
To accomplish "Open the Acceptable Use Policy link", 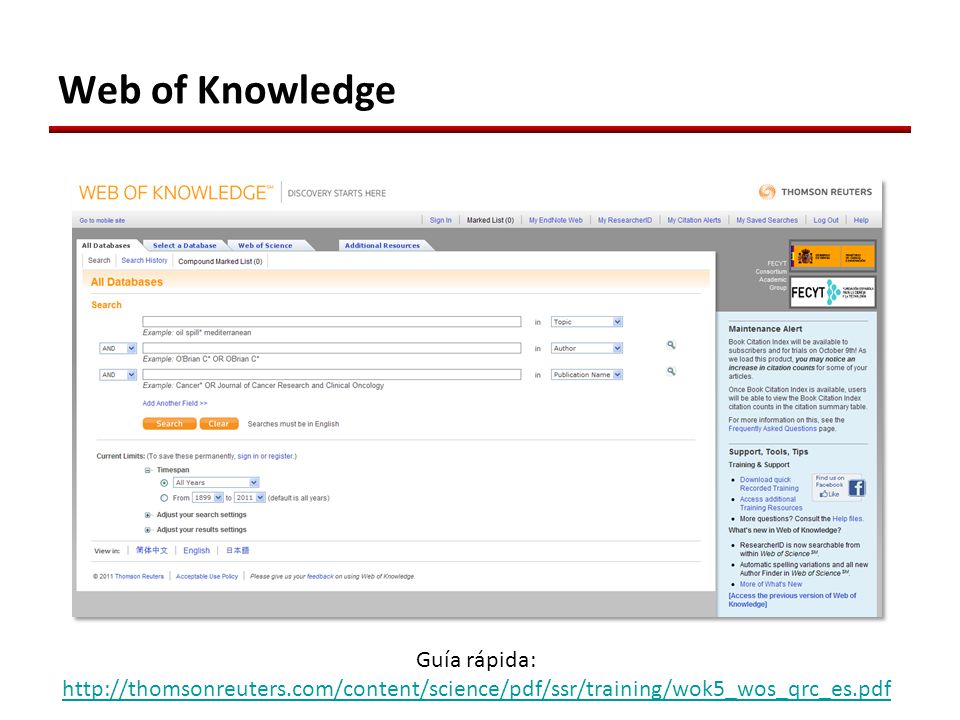I will (x=207, y=577).
